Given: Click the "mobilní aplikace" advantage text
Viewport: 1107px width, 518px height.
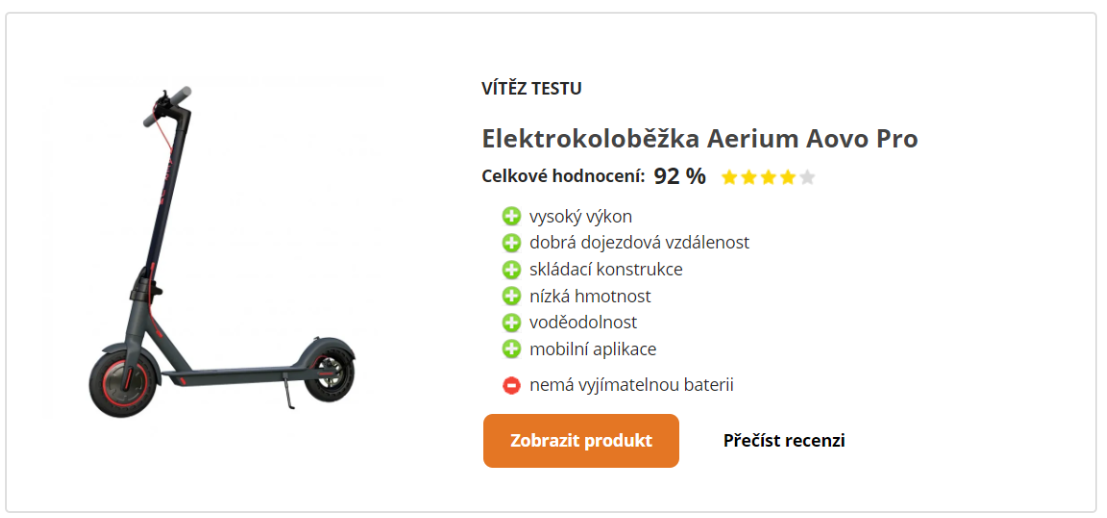Looking at the screenshot, I should click(x=592, y=349).
